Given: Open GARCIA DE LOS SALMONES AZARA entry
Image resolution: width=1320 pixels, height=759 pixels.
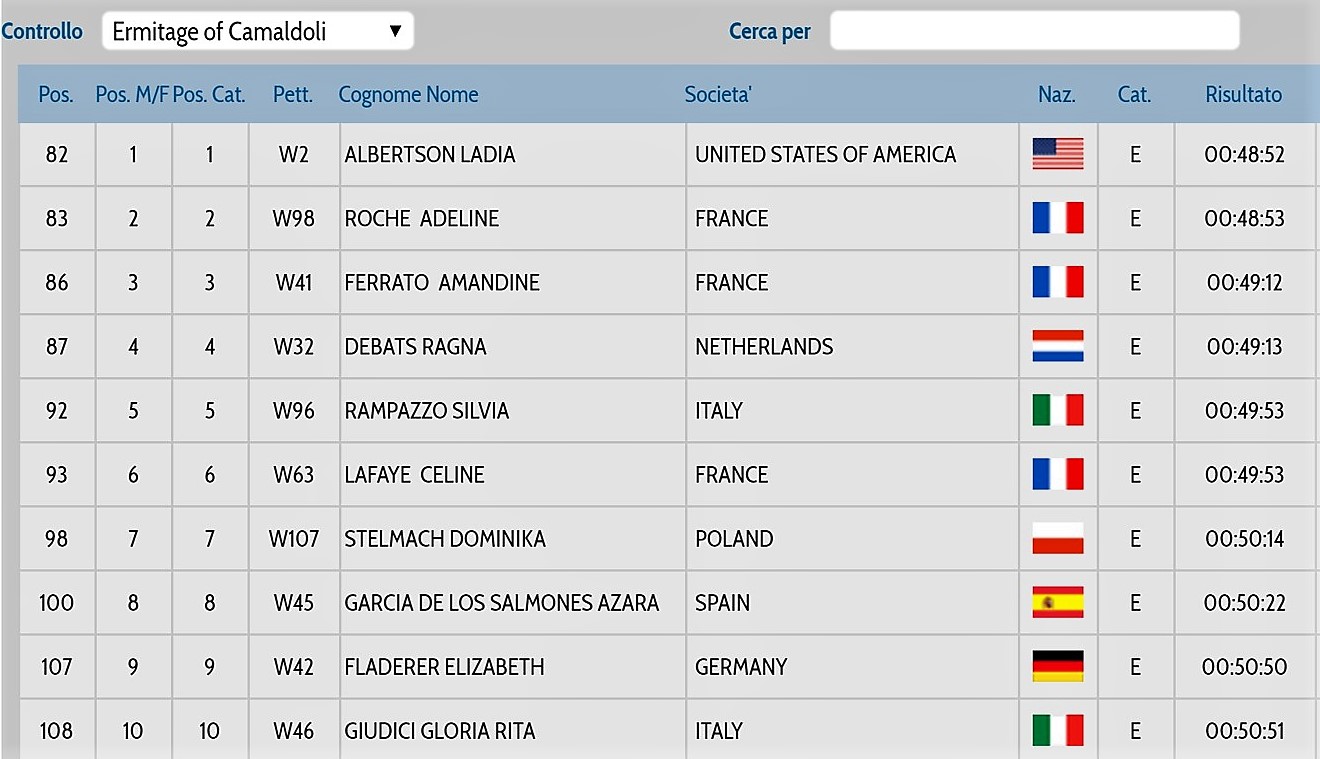Looking at the screenshot, I should [x=502, y=603].
